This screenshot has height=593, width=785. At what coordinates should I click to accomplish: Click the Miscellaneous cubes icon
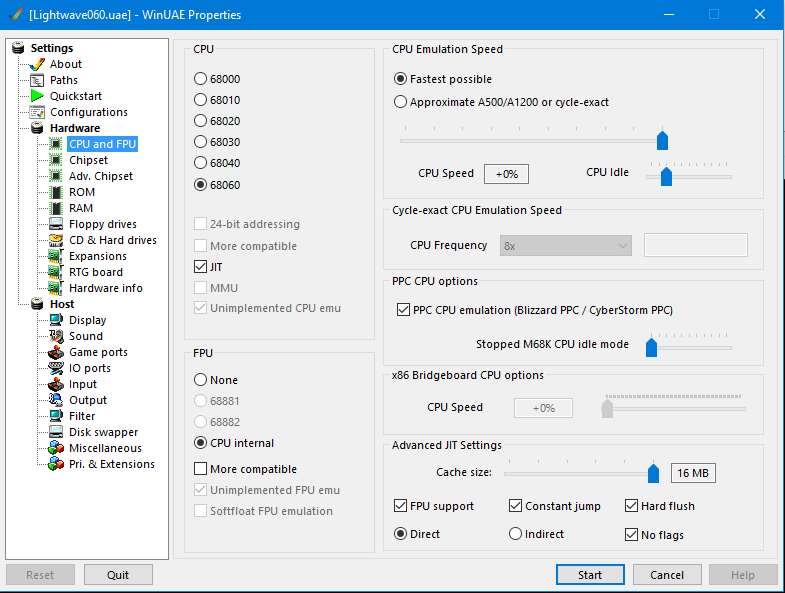[x=56, y=448]
